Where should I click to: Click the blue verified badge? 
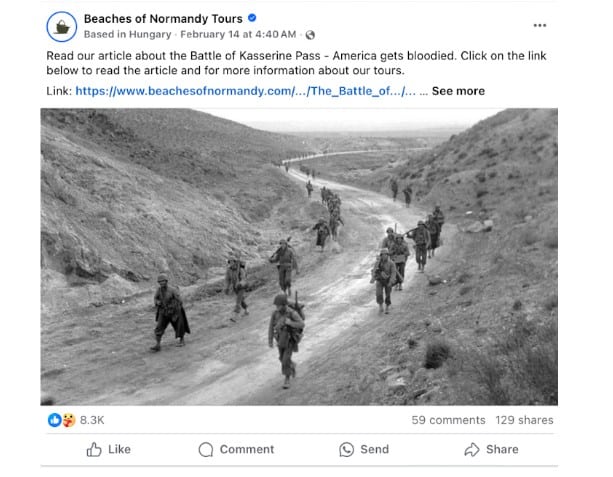pyautogui.click(x=252, y=18)
